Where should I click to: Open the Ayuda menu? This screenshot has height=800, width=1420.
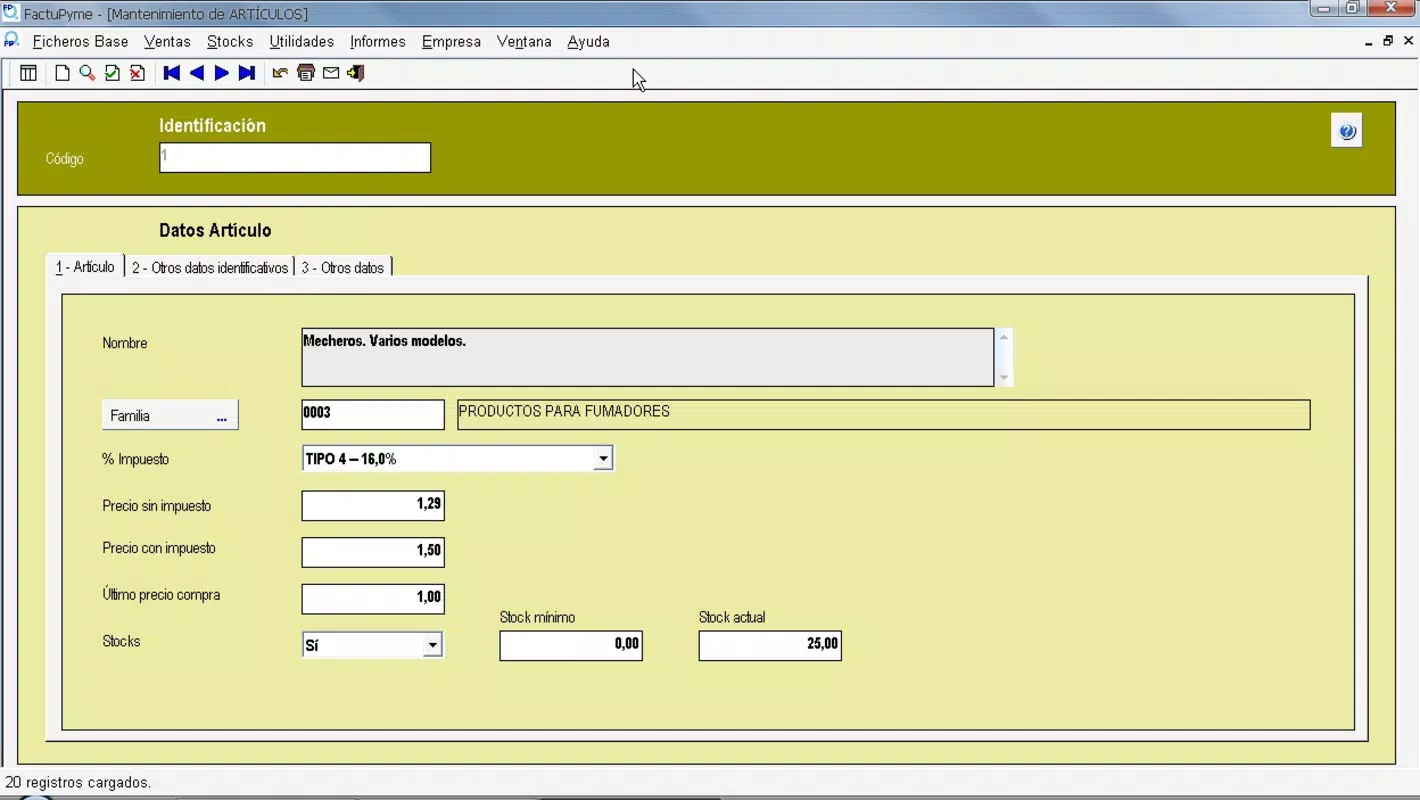coord(588,42)
